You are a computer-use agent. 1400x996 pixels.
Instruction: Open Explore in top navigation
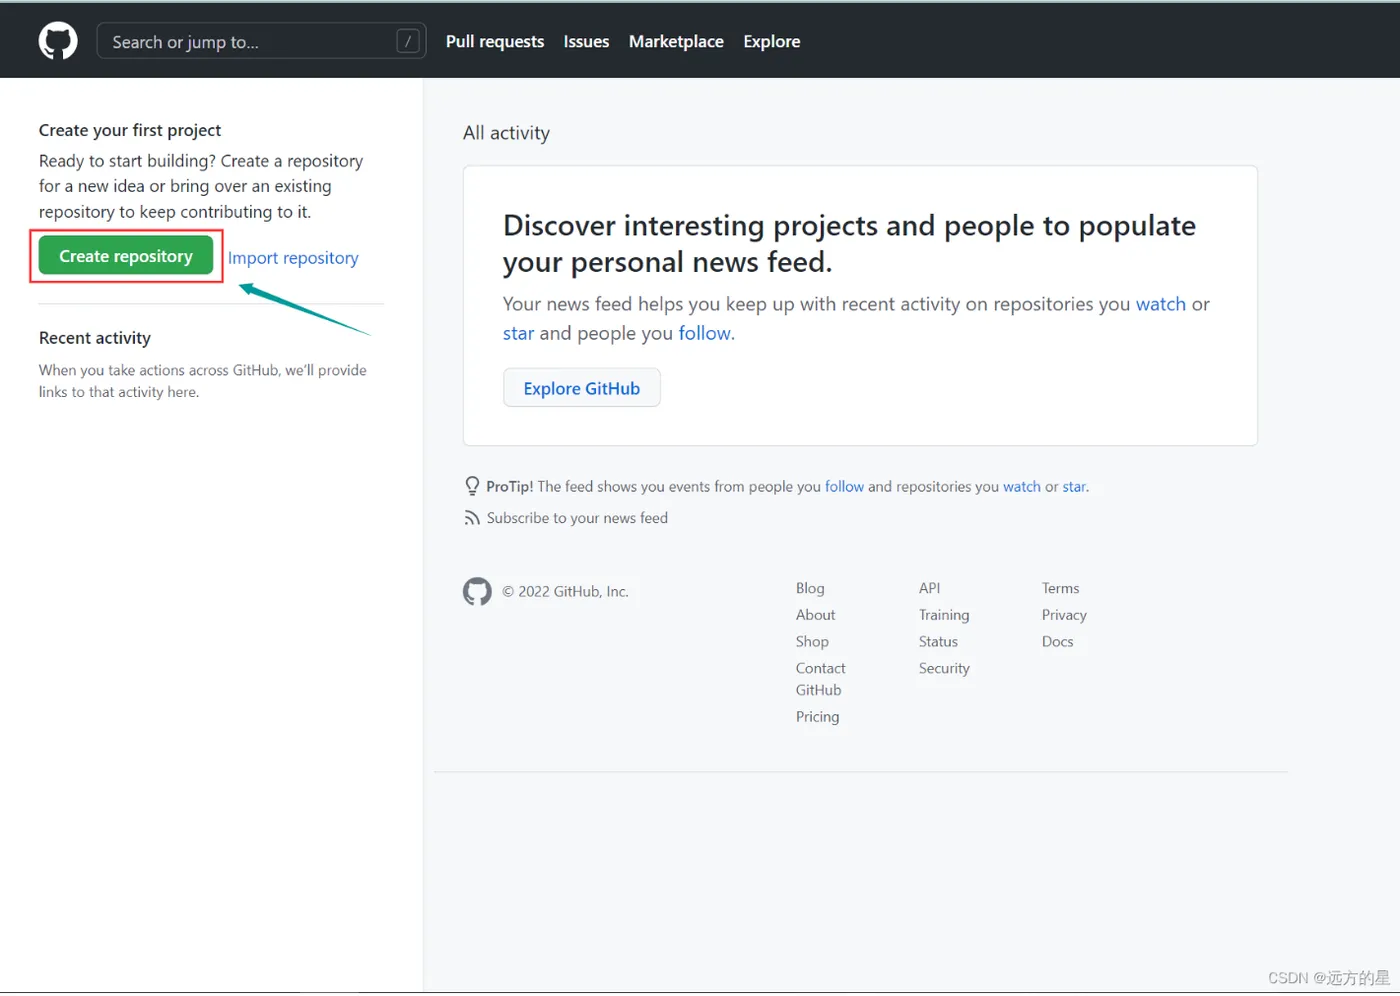pos(772,41)
